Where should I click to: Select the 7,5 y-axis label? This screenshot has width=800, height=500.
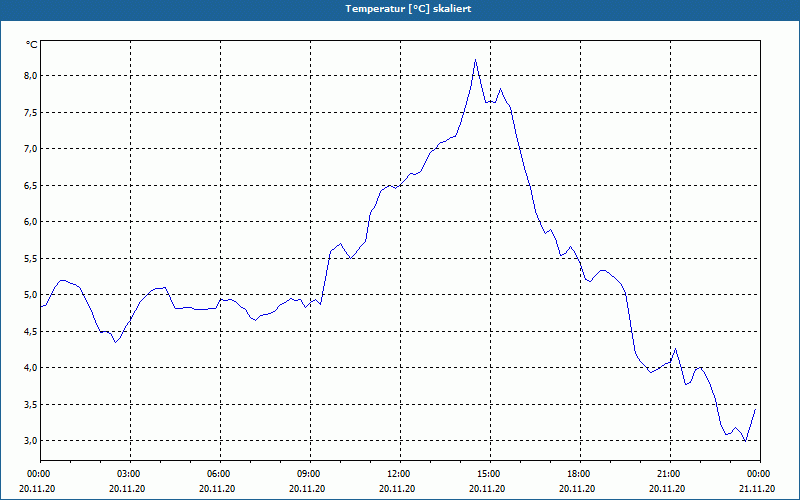pos(32,112)
